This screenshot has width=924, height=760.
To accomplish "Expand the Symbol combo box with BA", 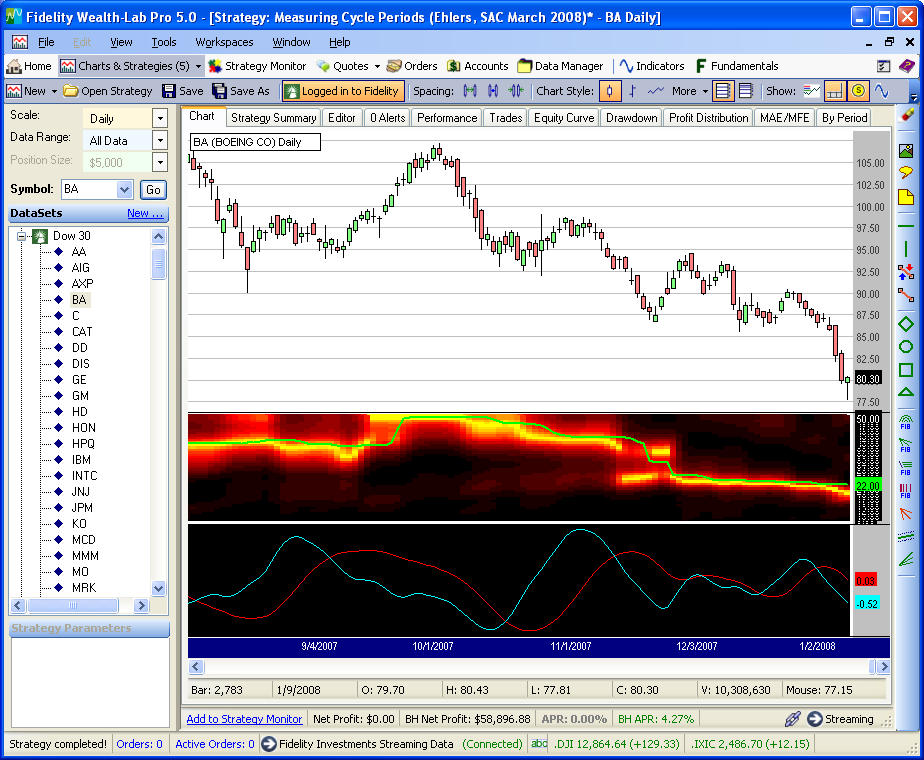I will coord(125,189).
